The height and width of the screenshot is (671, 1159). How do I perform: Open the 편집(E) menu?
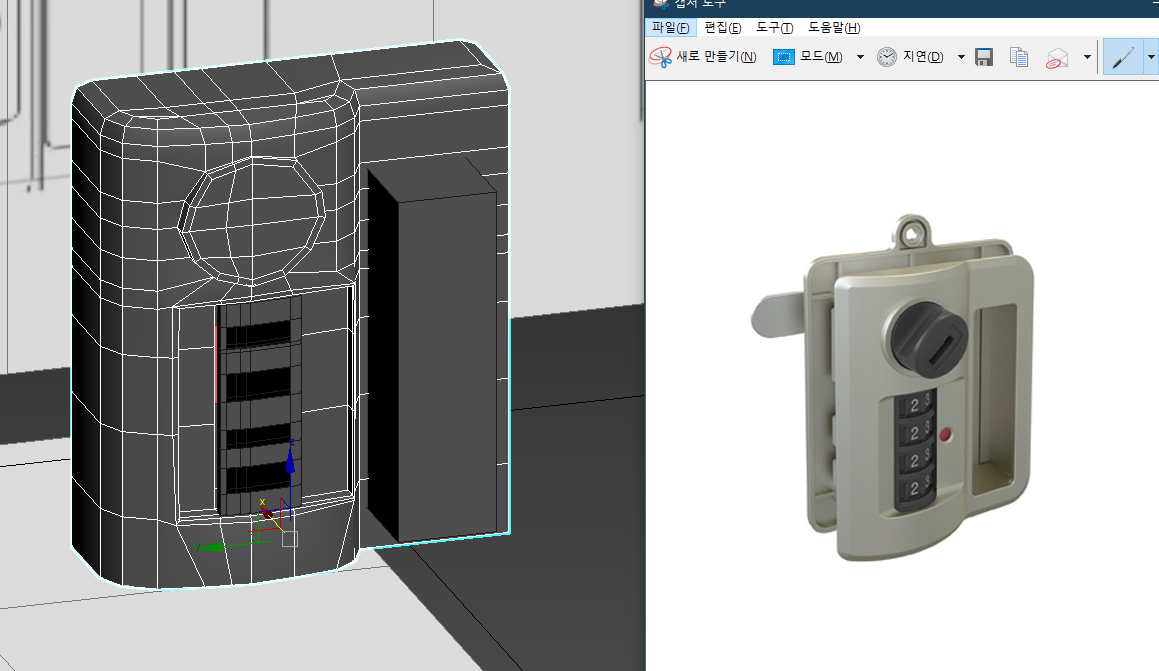(722, 27)
